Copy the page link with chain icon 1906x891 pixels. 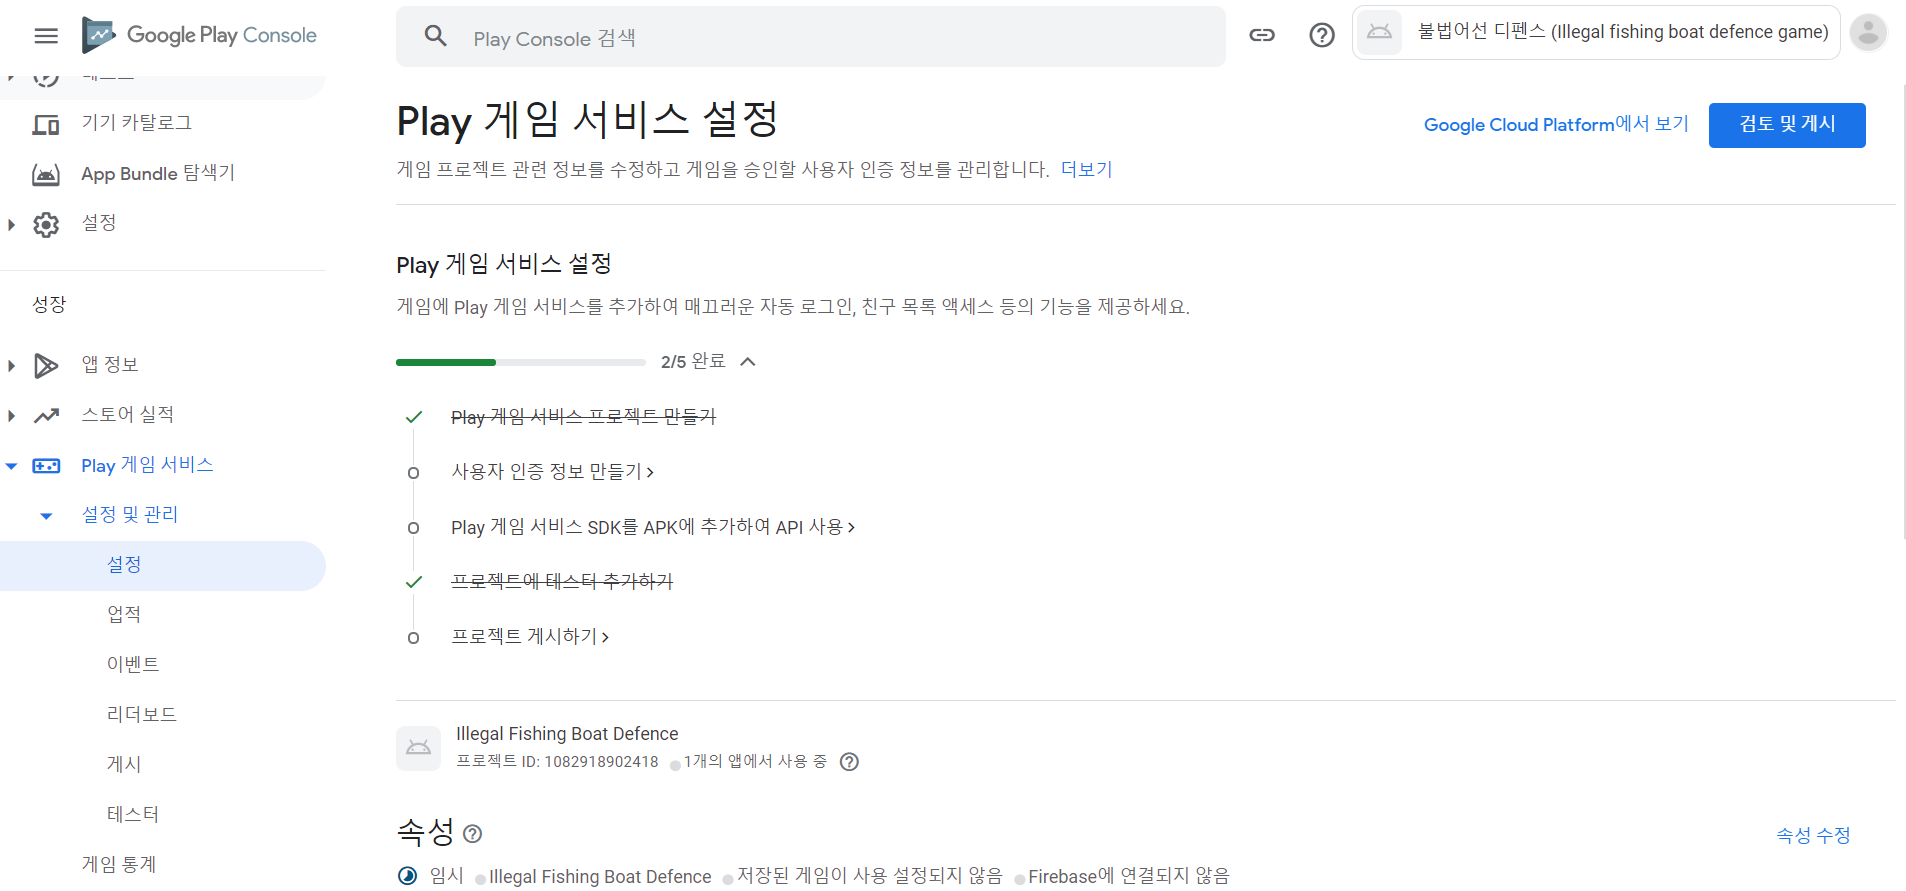coord(1262,35)
